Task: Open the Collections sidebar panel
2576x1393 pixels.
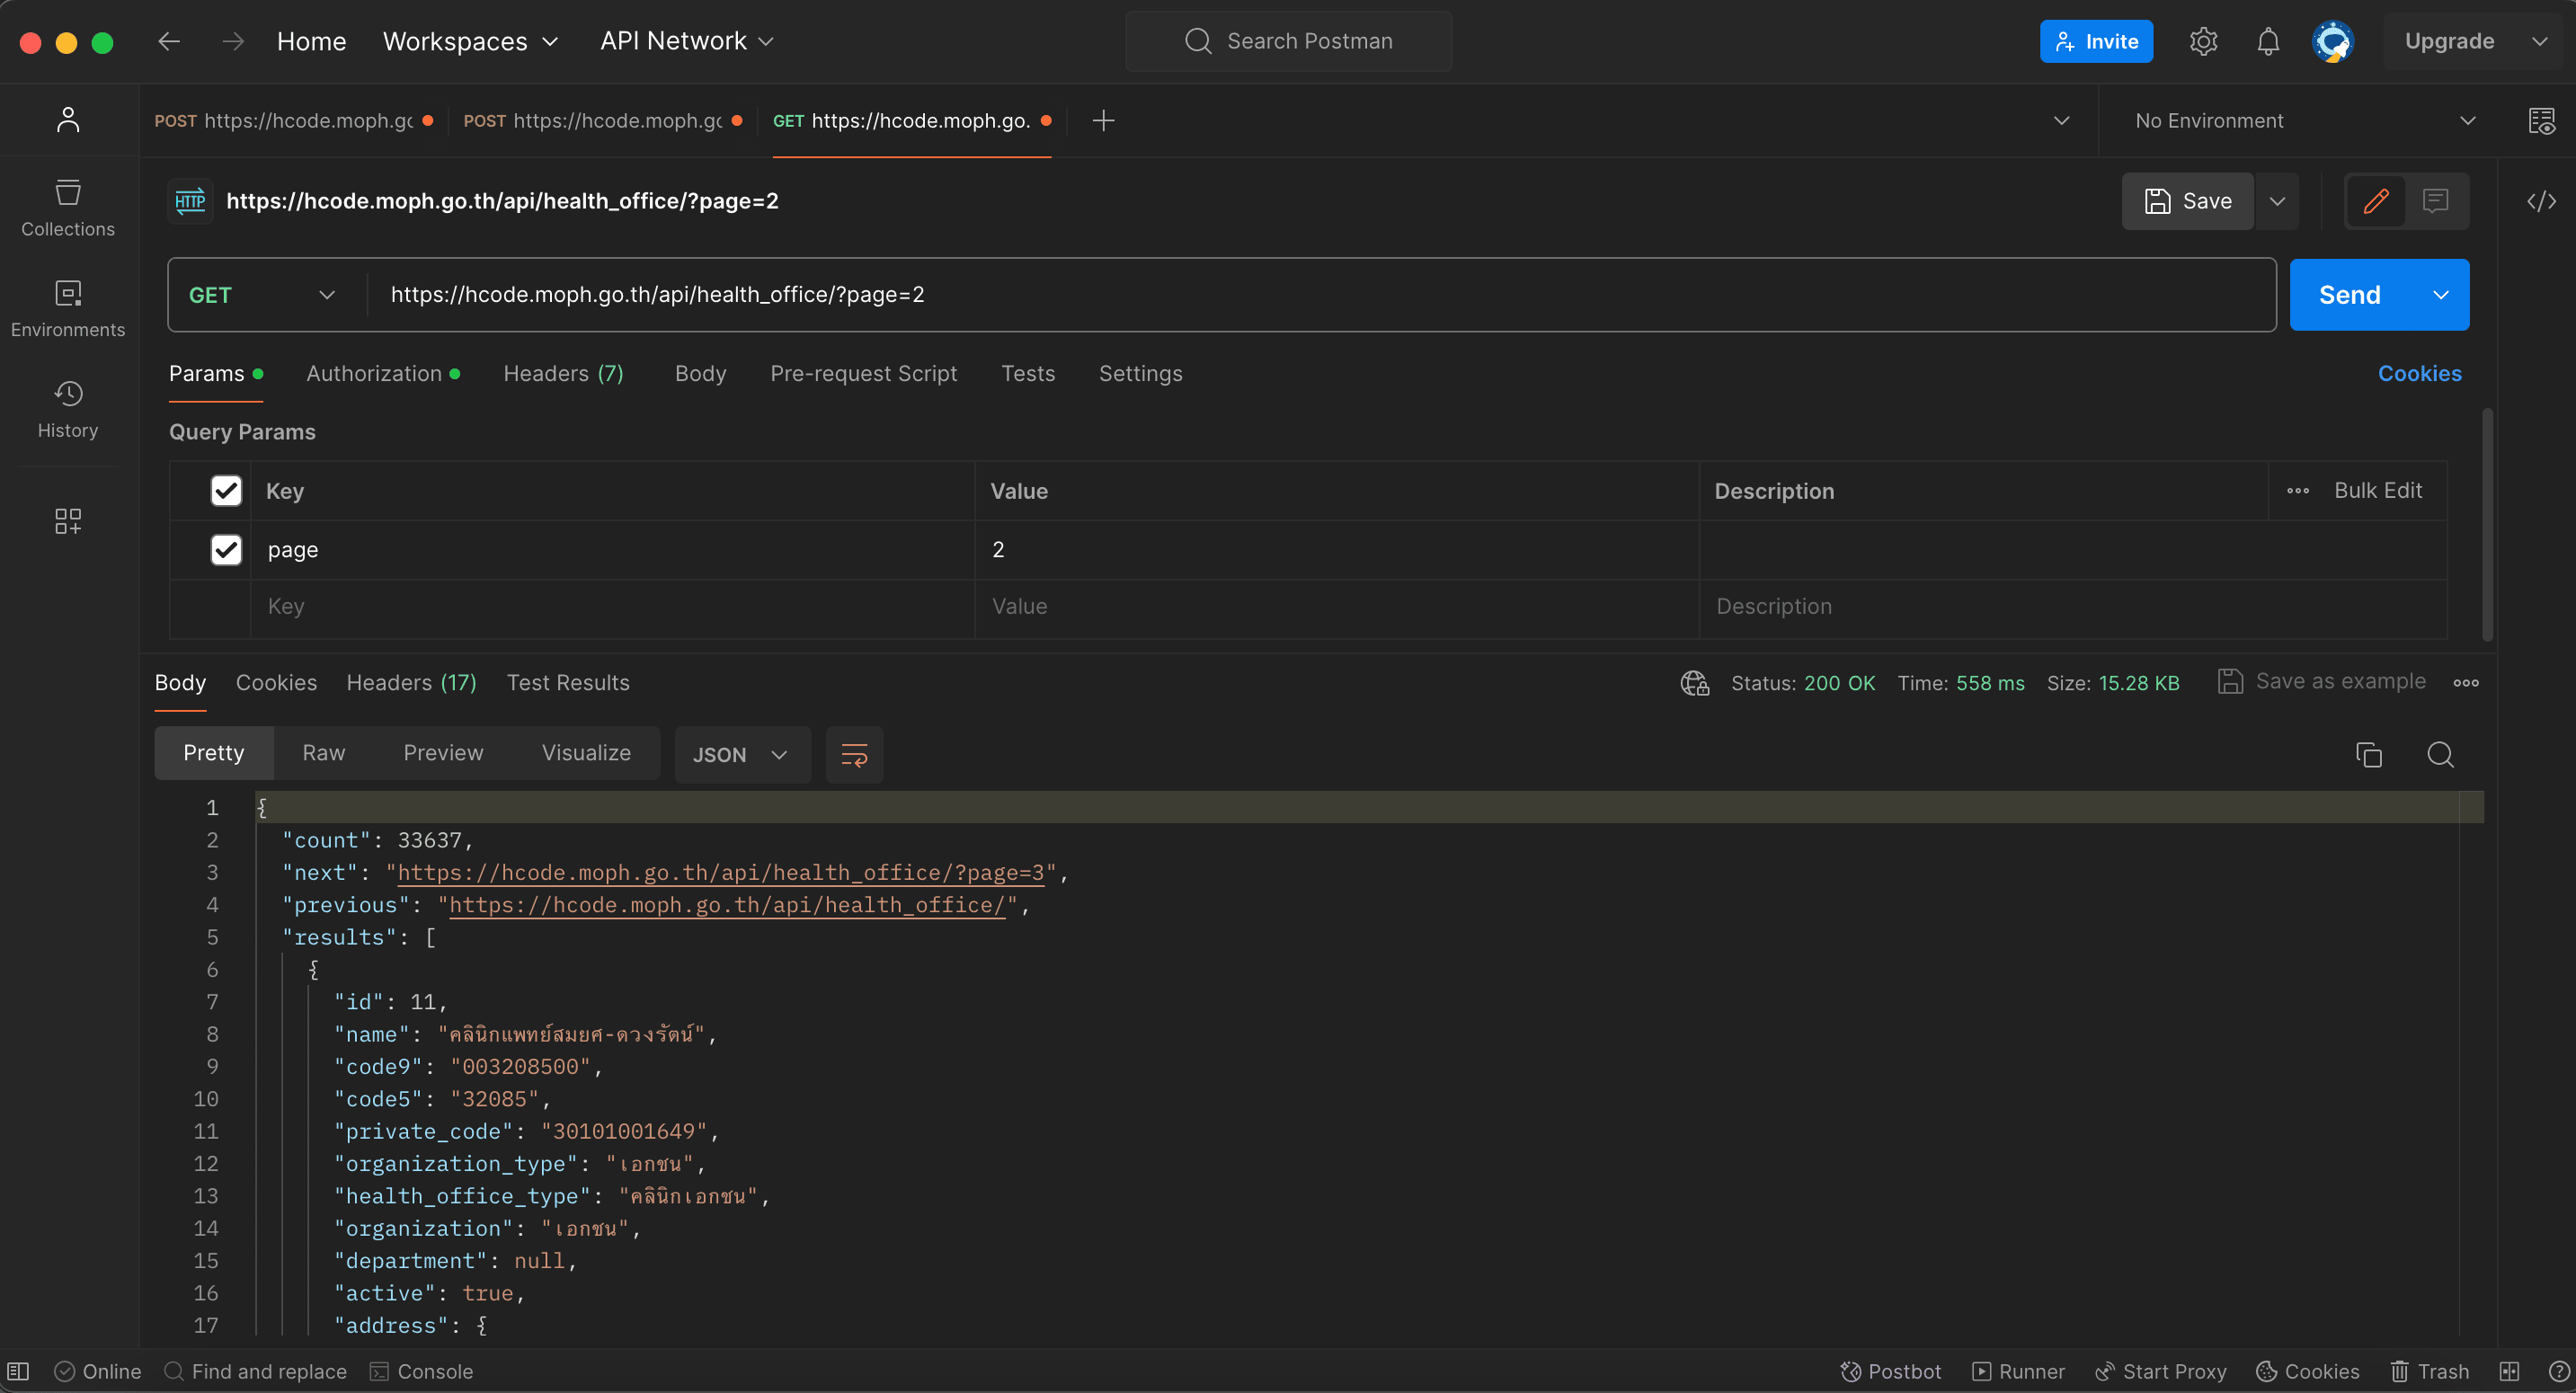Action: coord(68,207)
